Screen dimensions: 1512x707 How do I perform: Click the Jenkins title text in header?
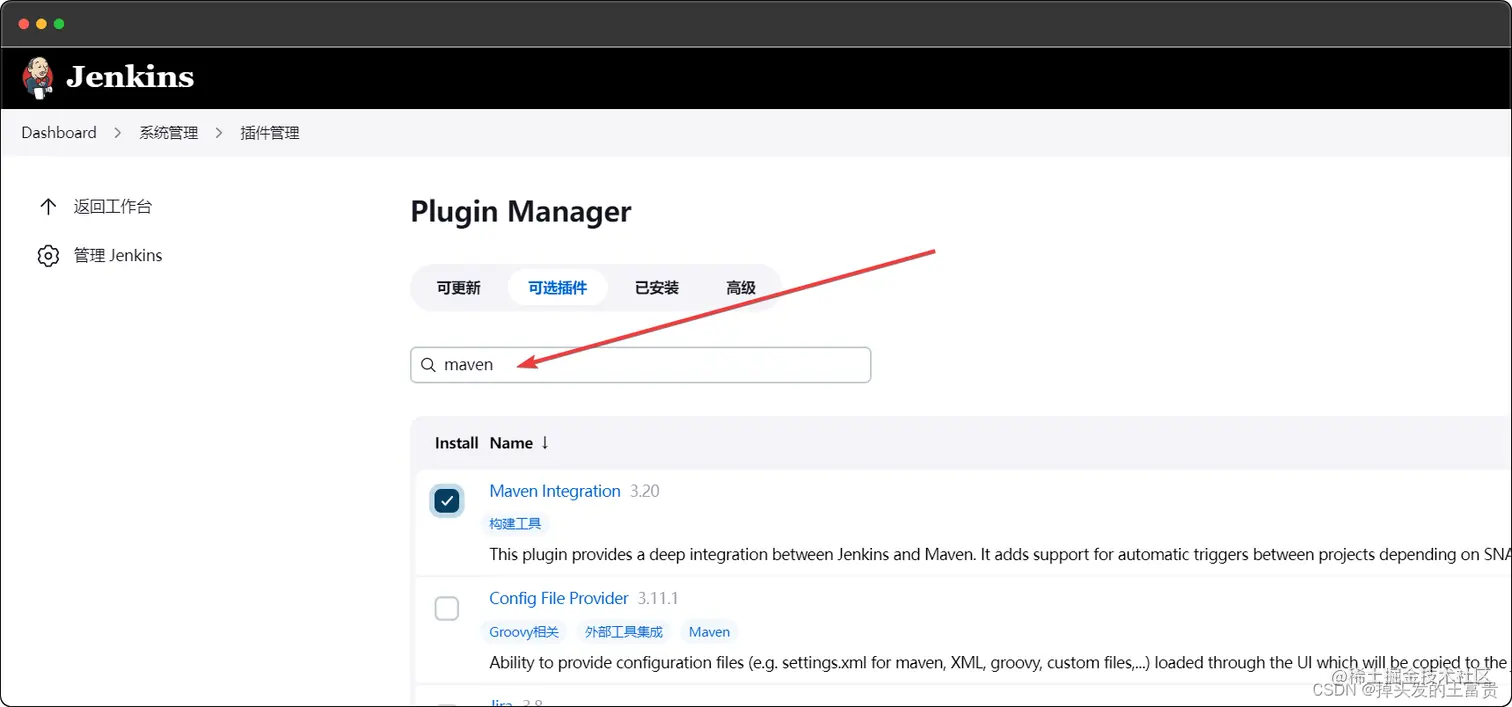tap(130, 77)
